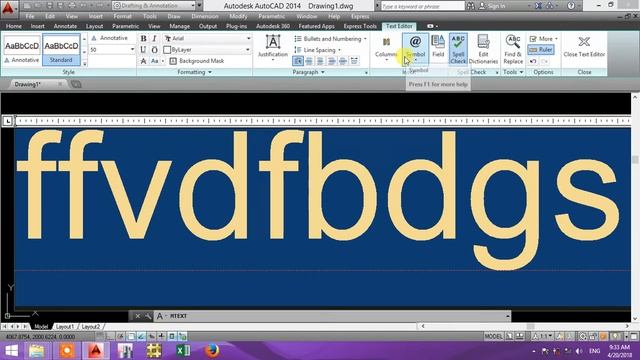
Task: Open the Format menu
Action: [x=122, y=16]
